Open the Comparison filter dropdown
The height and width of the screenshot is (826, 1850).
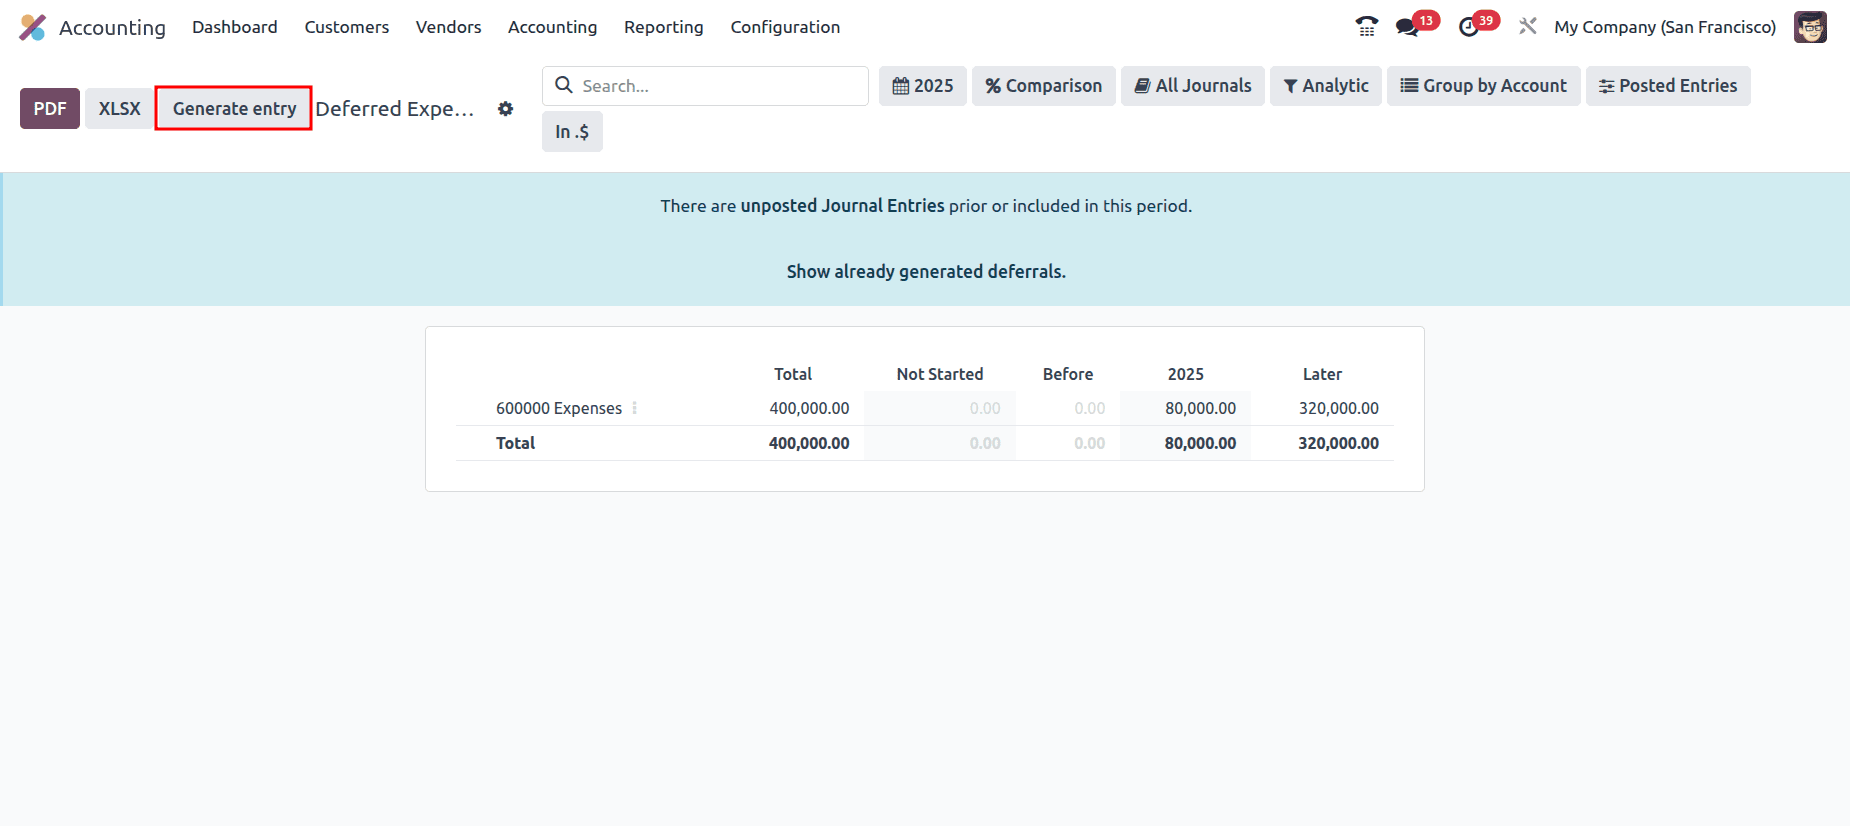pos(1044,86)
